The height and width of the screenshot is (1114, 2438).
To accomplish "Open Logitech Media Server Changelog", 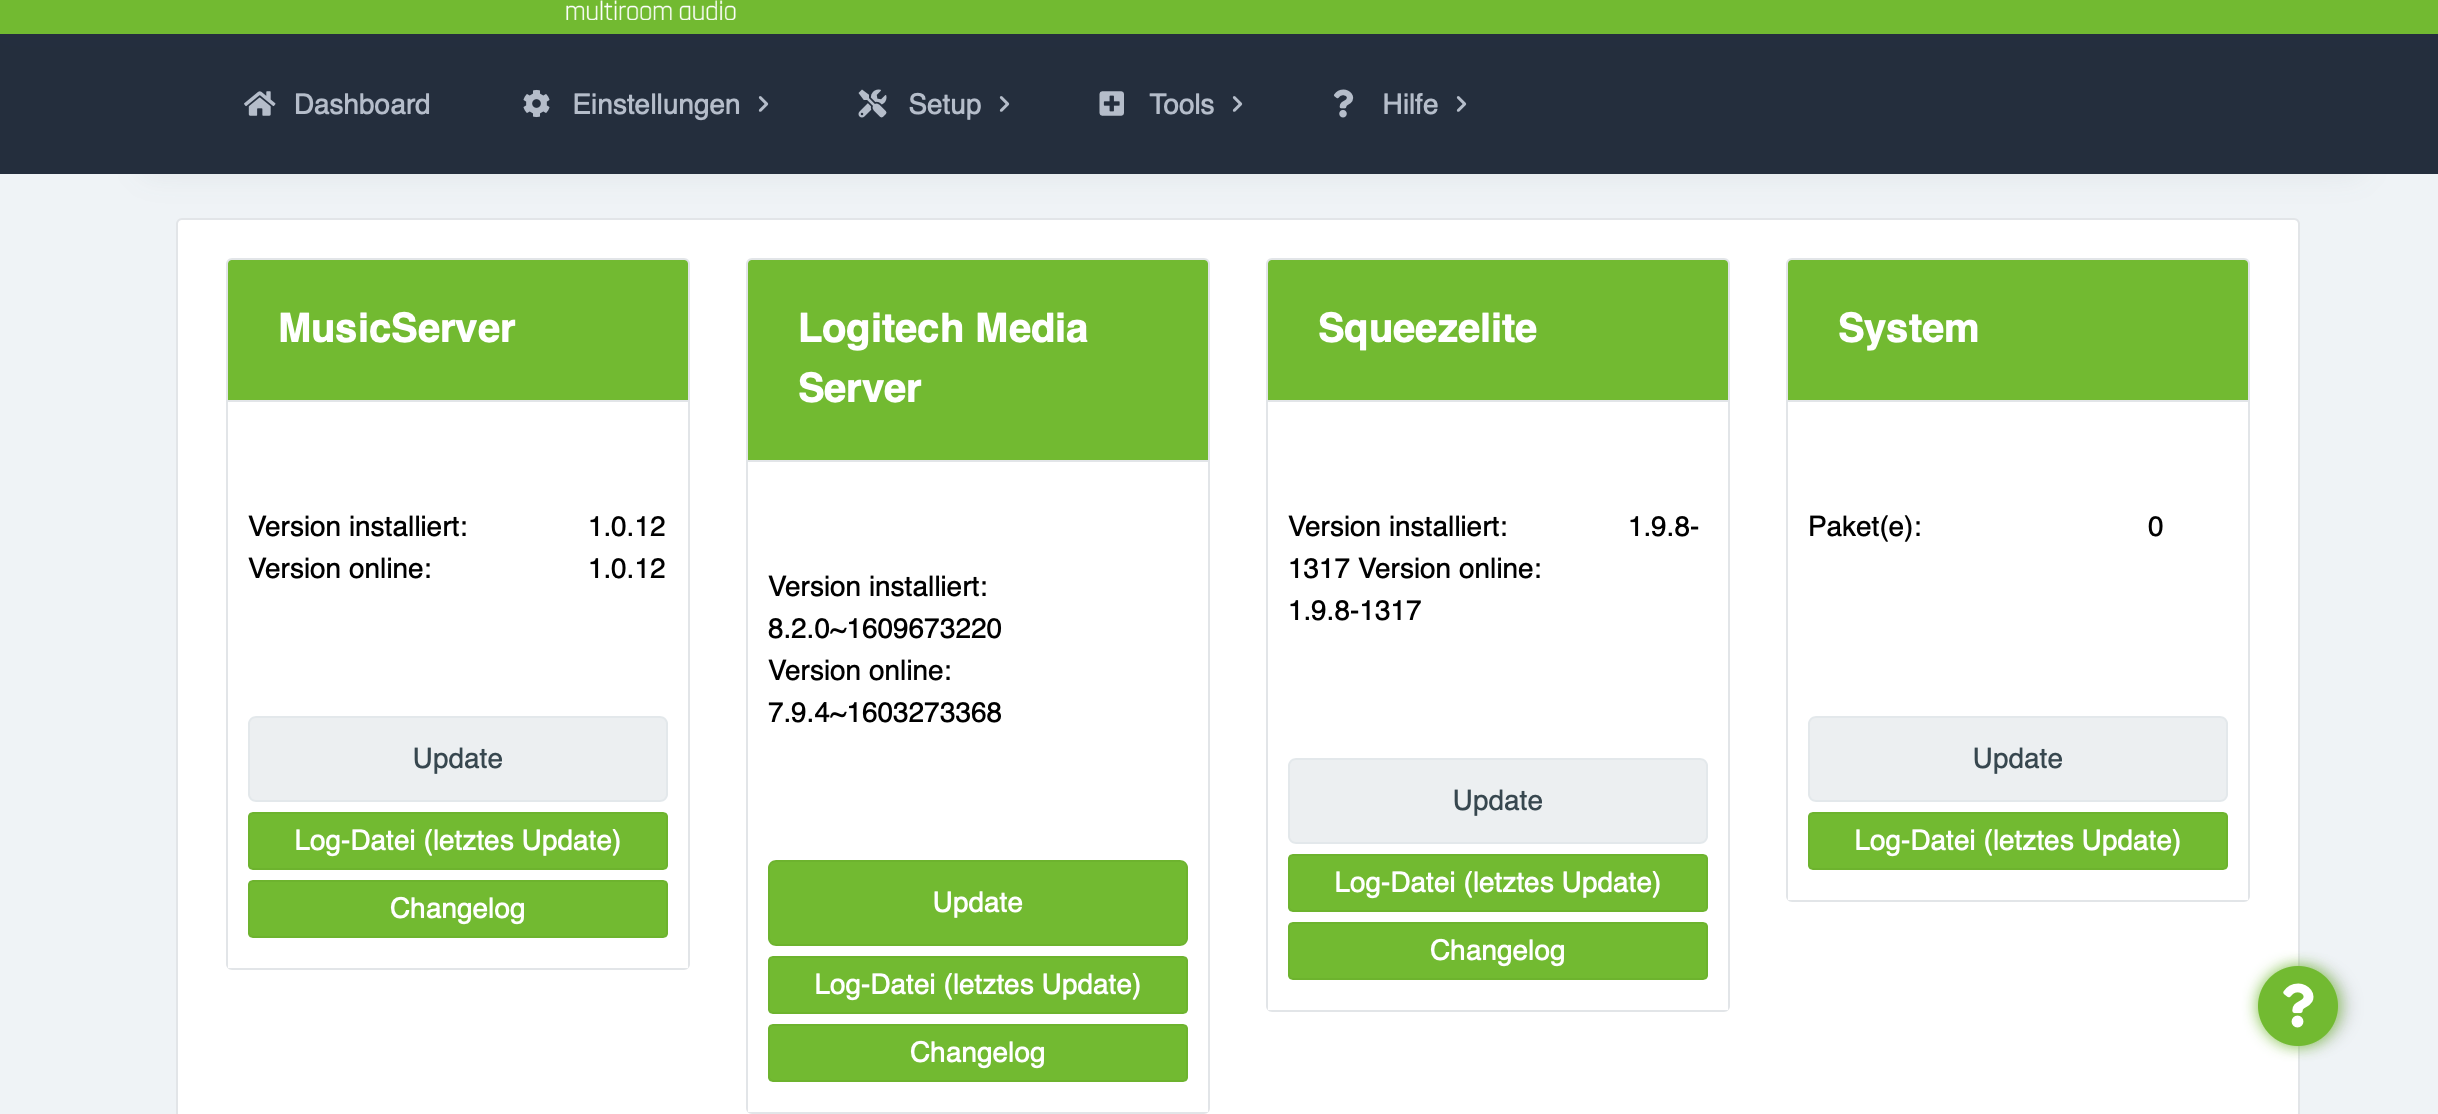I will (x=977, y=1052).
